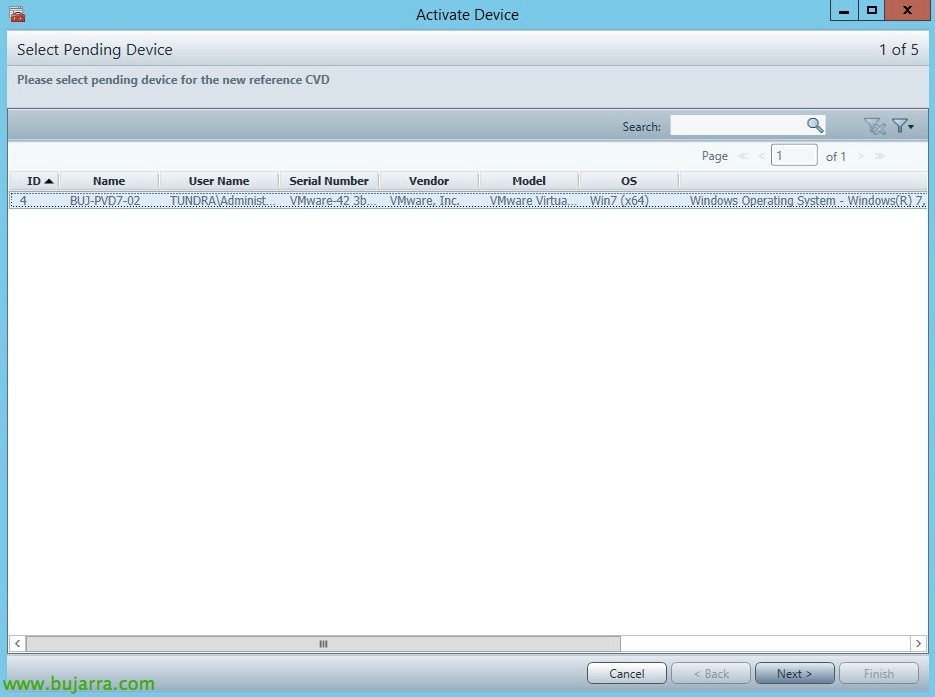Click the Next > button
The height and width of the screenshot is (697, 935).
coord(794,673)
